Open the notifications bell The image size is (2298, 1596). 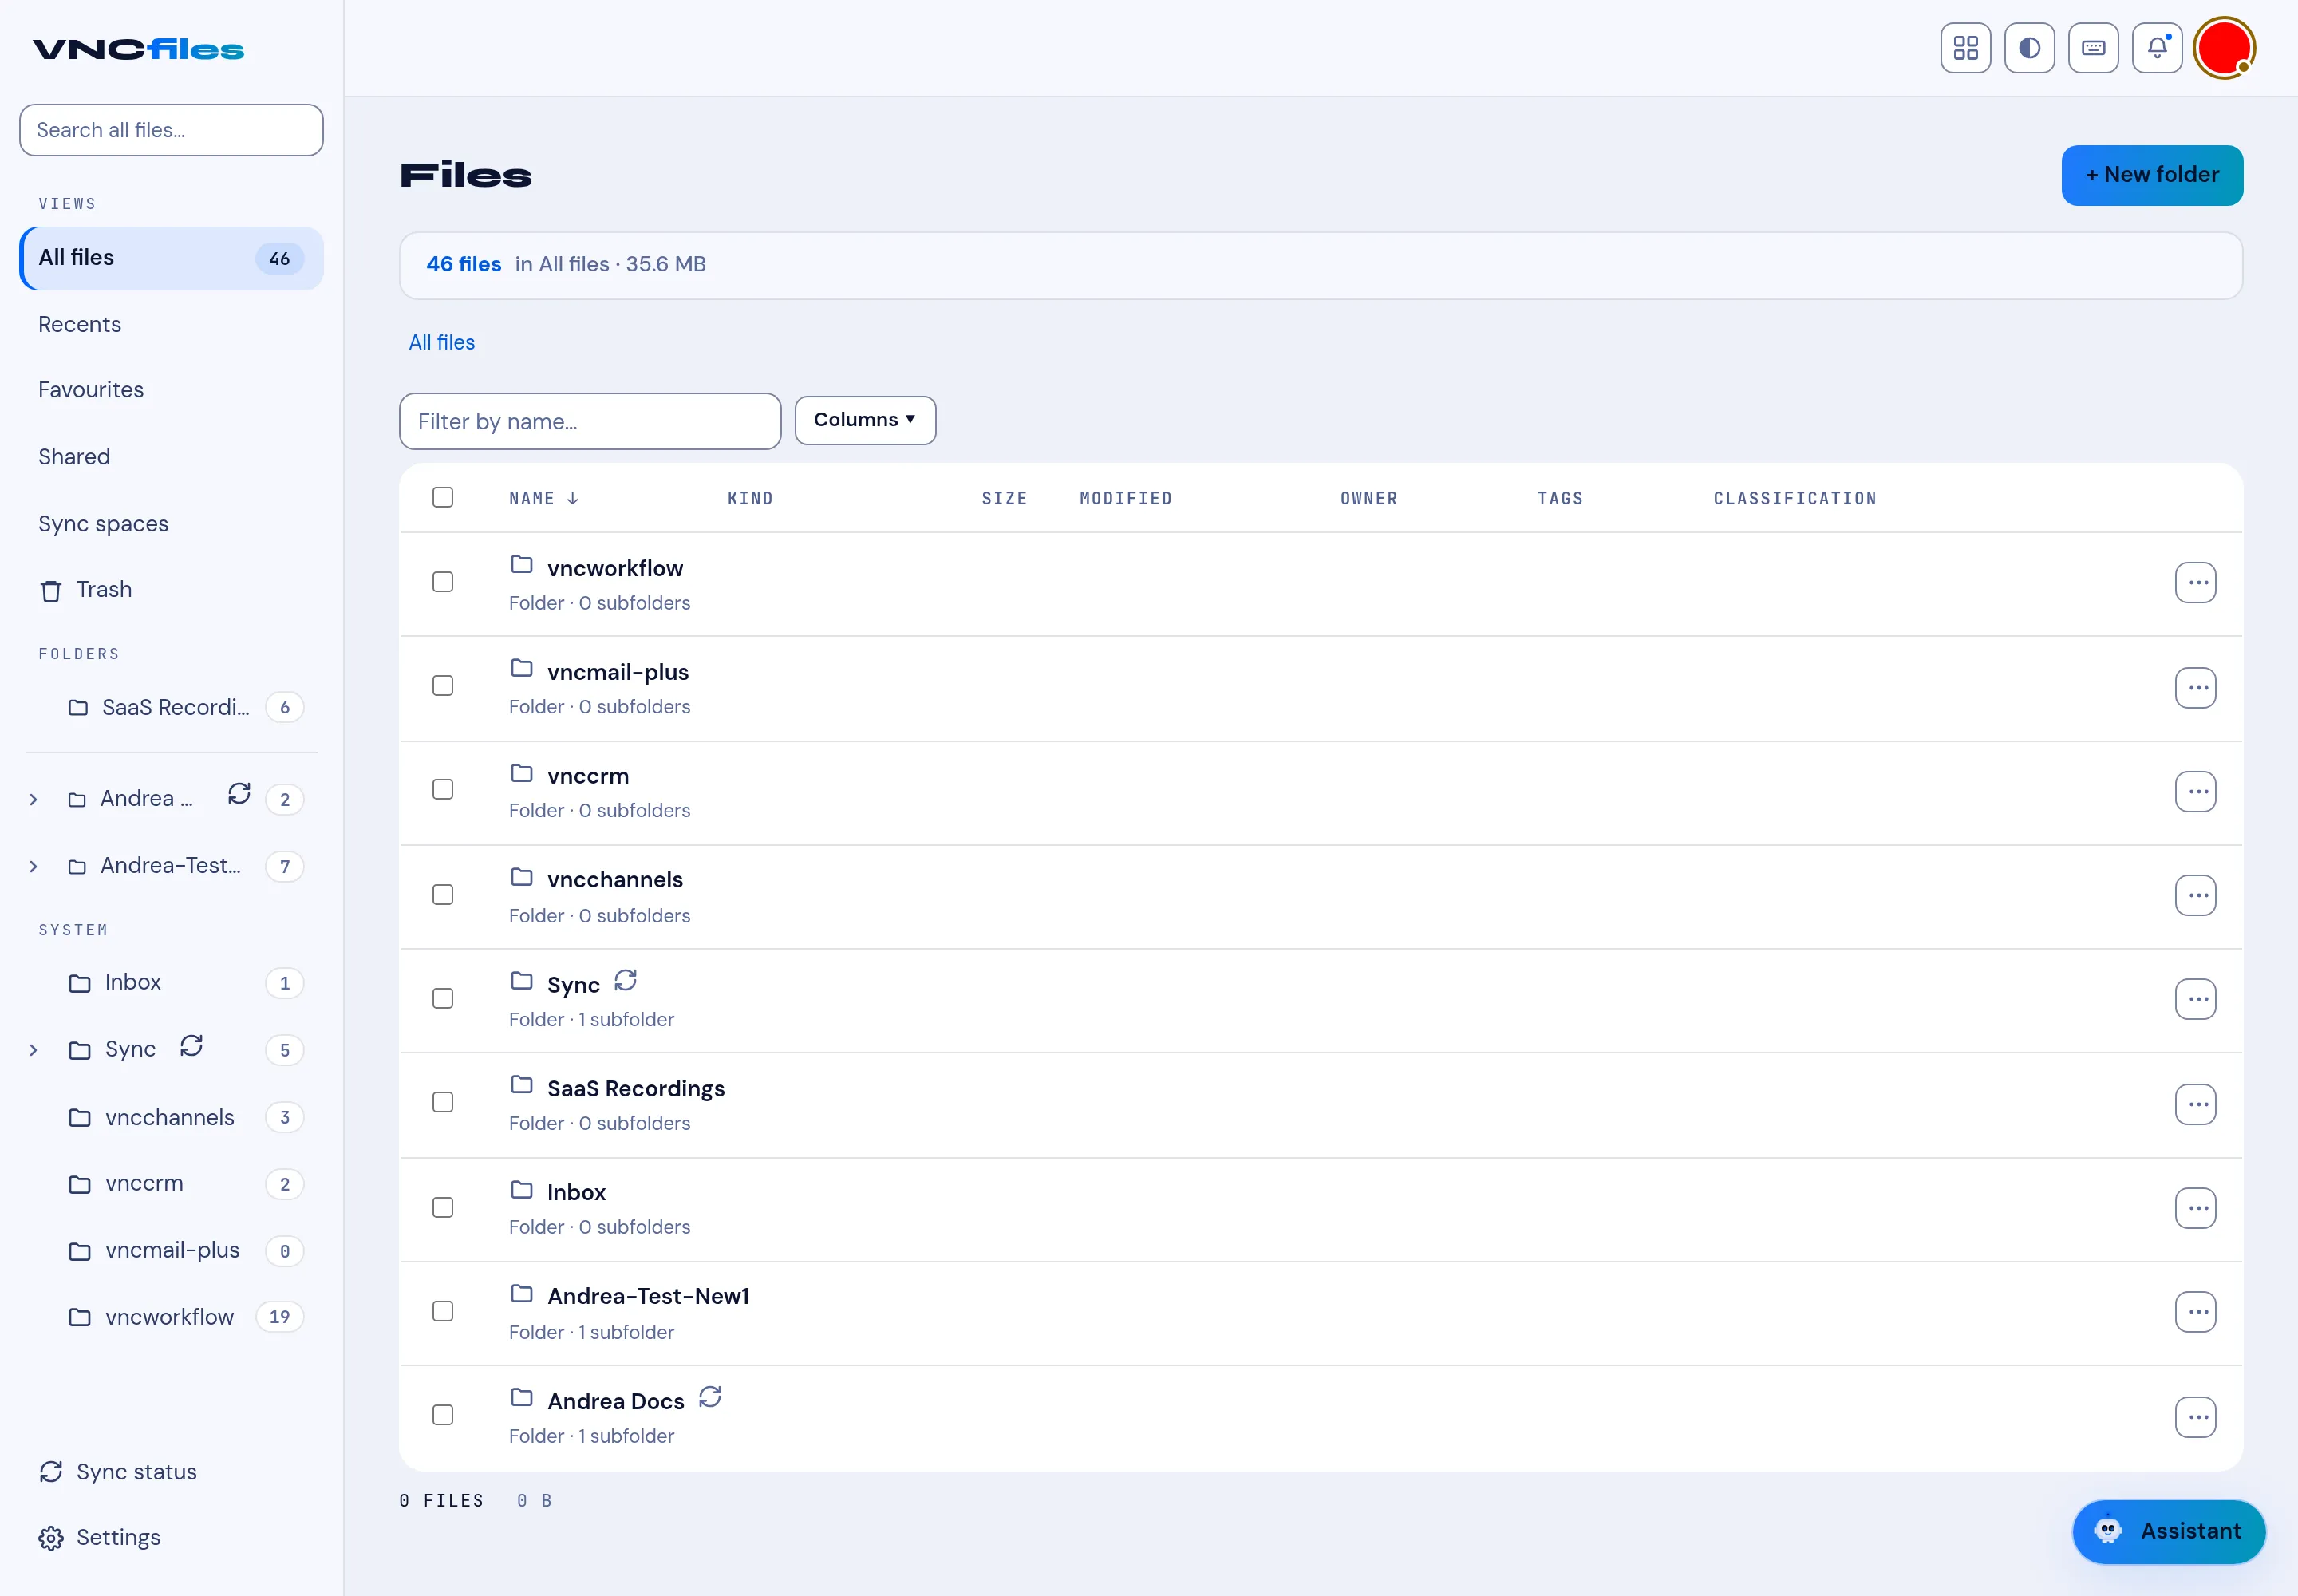[2157, 48]
